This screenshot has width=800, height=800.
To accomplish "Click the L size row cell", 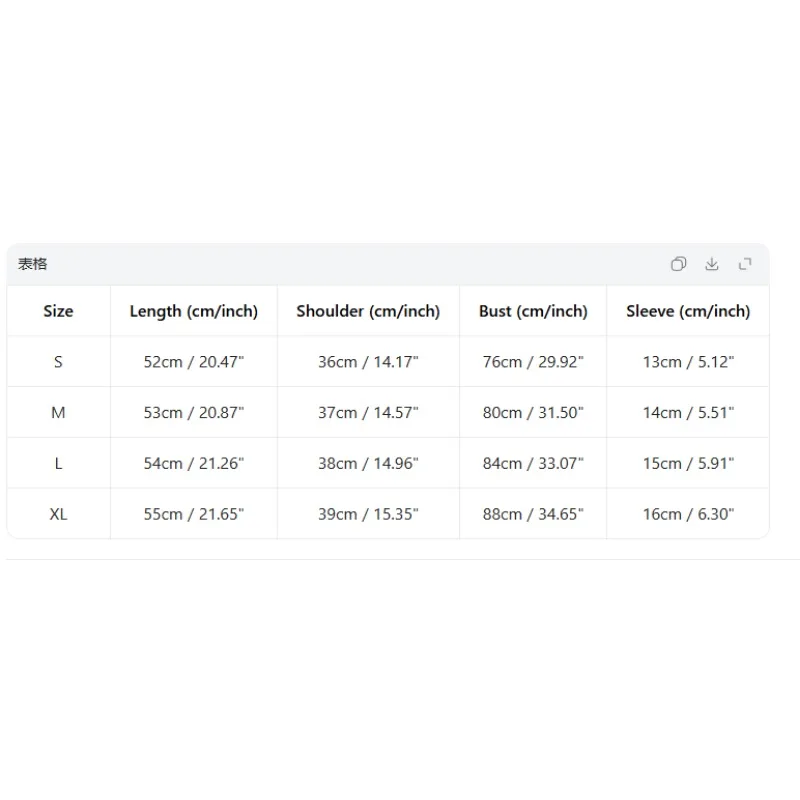I will [x=58, y=463].
